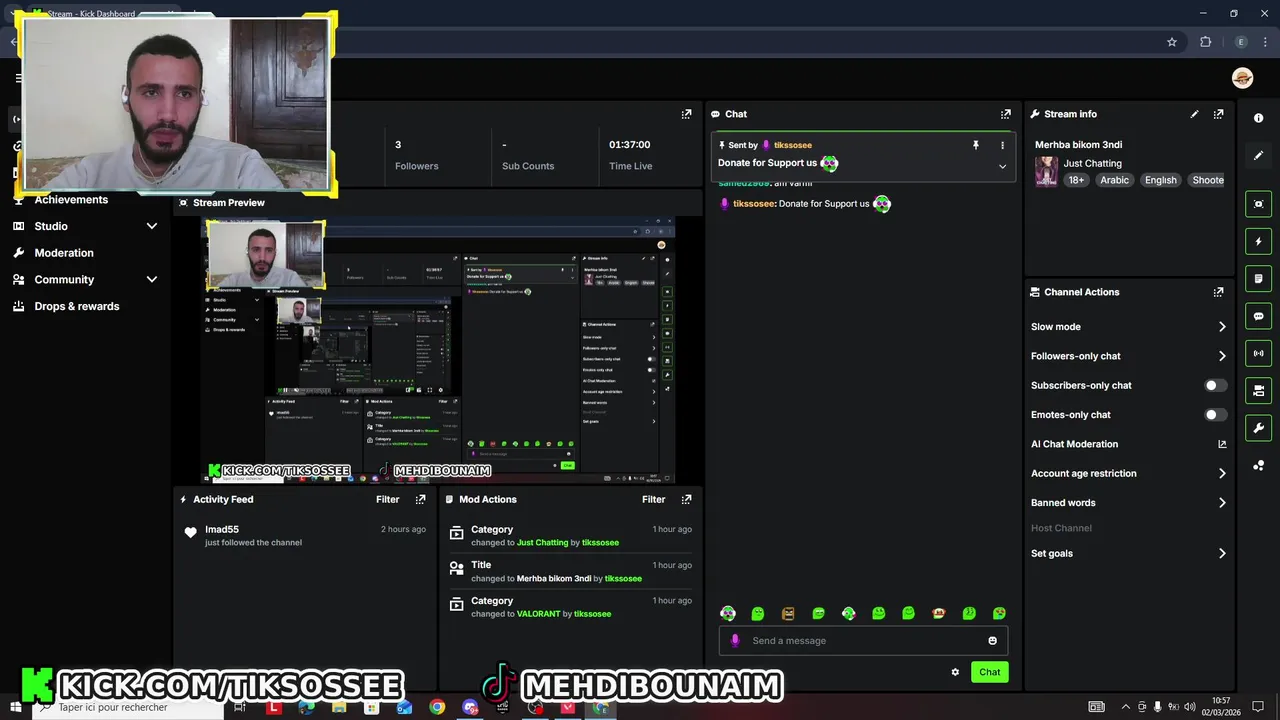The image size is (1280, 720).
Task: Toggle Emotes-only chat switch
Action: pos(1215,414)
